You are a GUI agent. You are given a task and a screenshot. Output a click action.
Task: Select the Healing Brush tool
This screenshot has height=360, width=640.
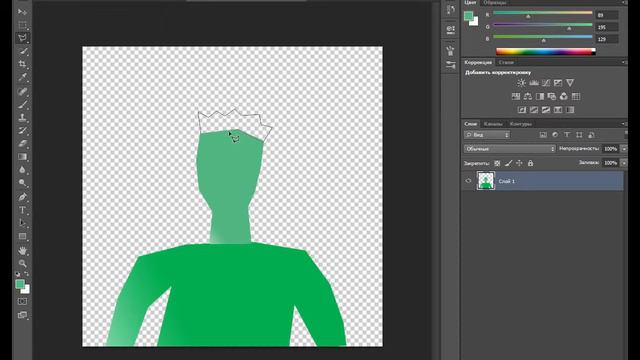[22, 91]
